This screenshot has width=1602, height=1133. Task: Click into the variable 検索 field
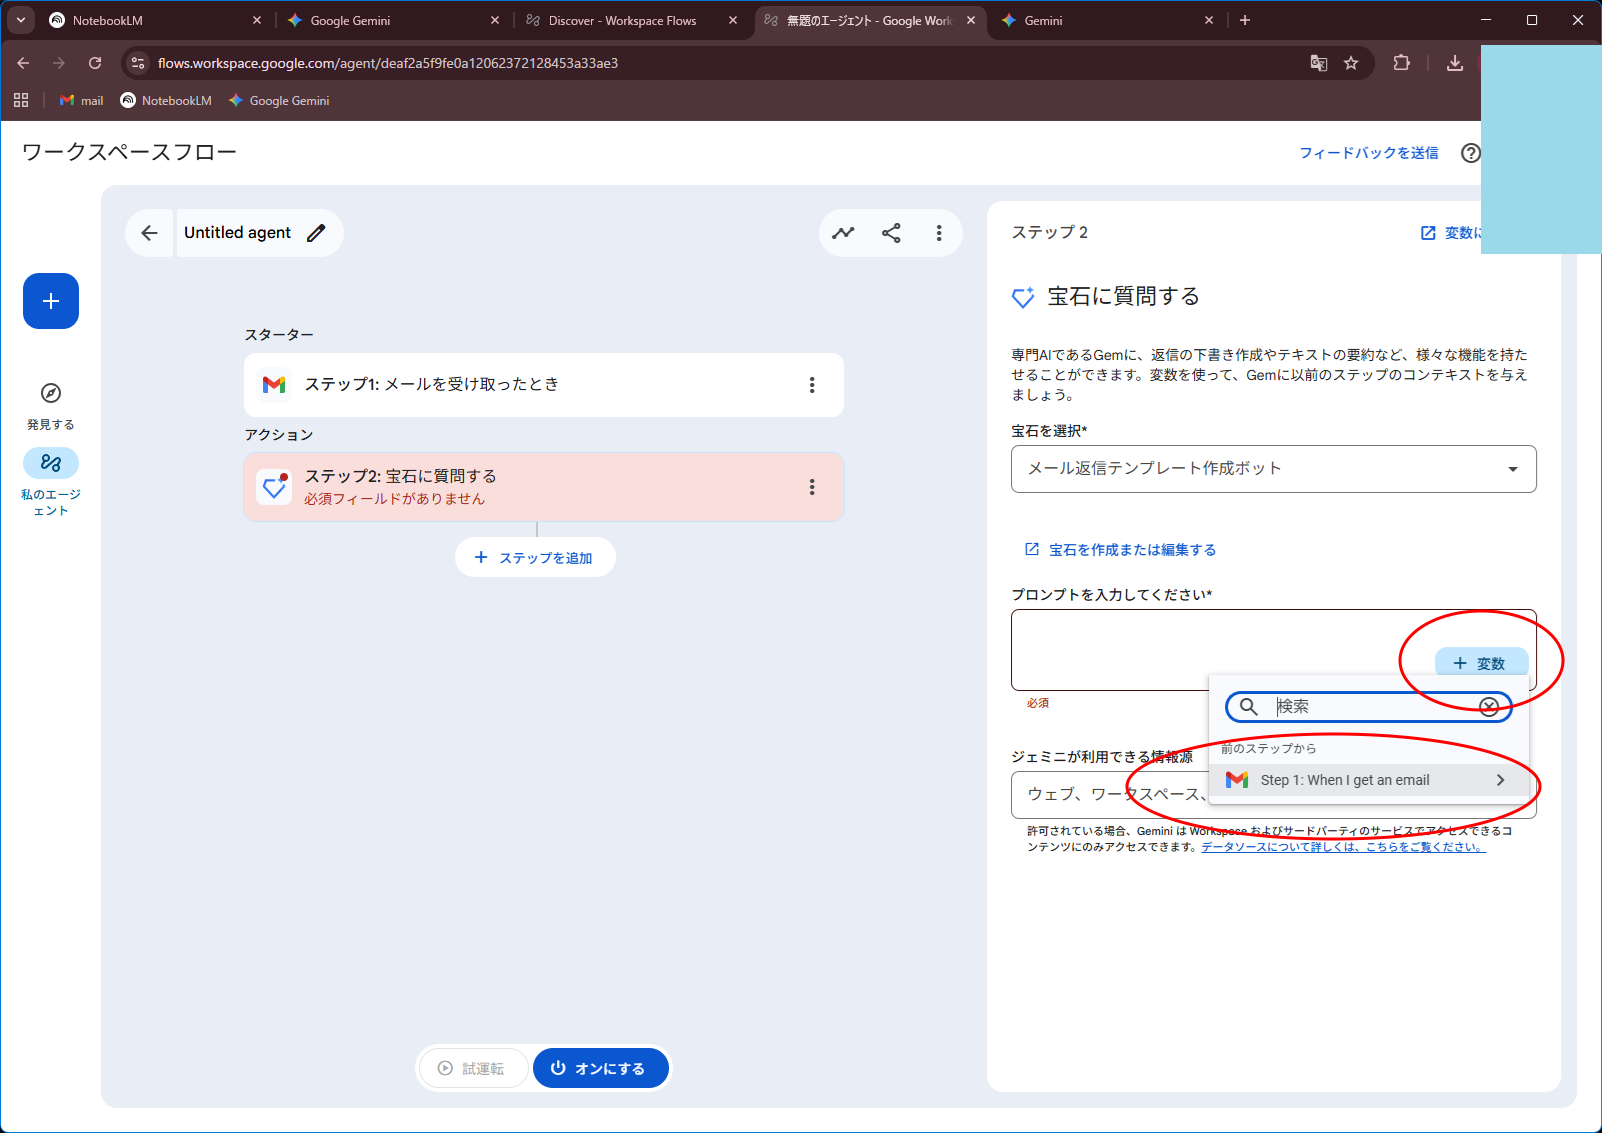[x=1370, y=707]
